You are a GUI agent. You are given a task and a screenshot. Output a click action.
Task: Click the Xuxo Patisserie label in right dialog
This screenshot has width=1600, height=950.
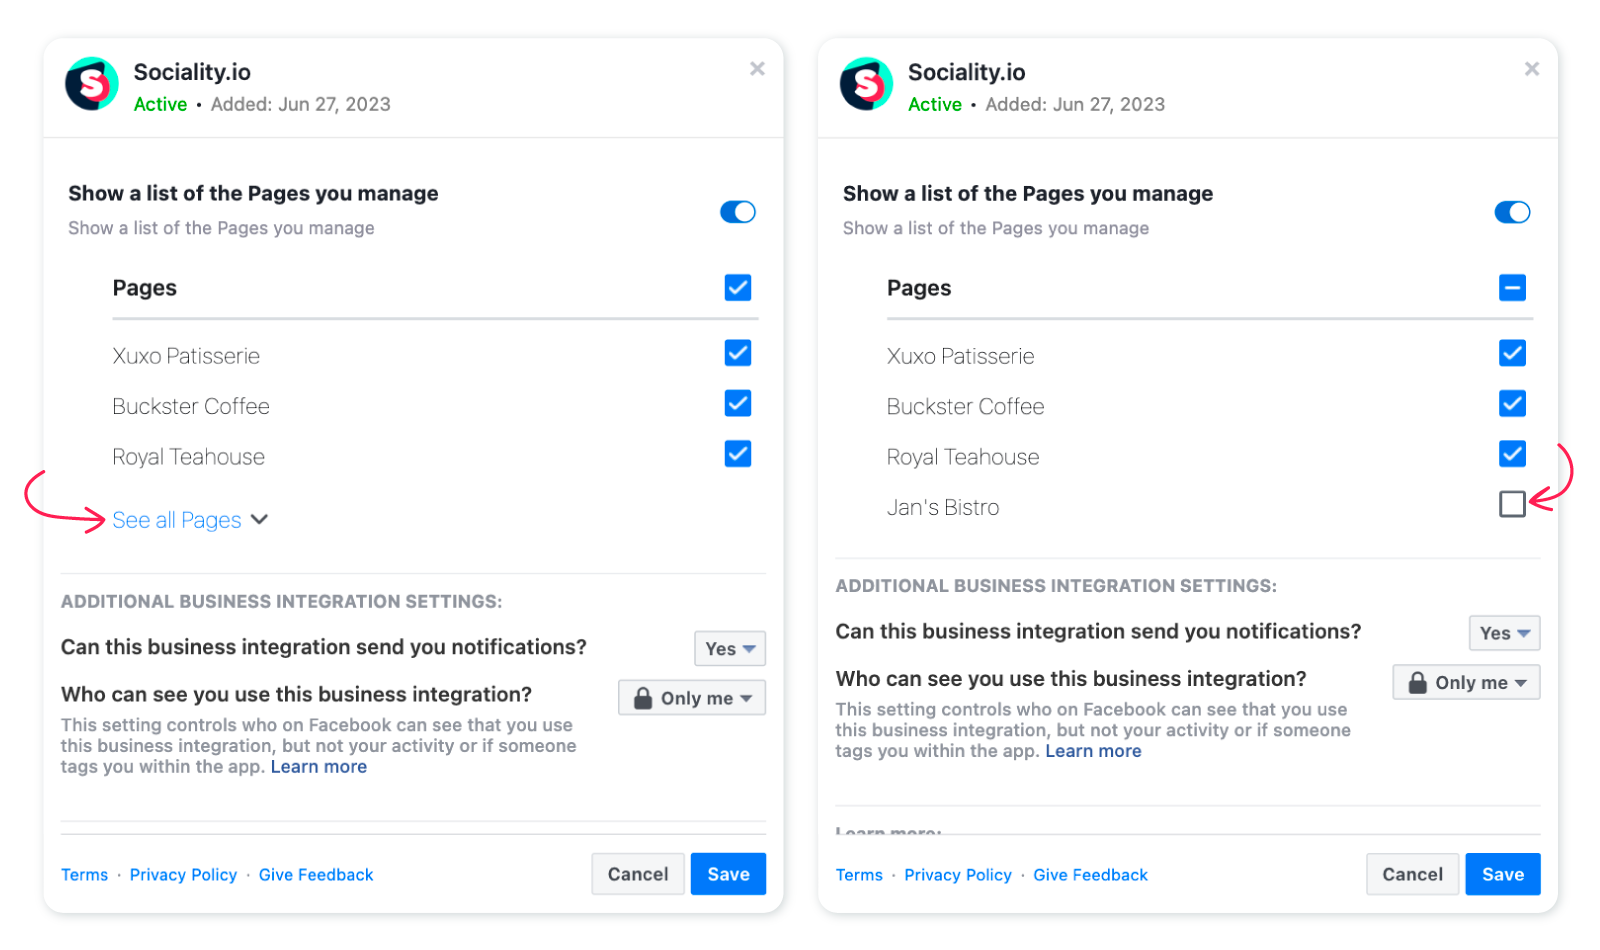point(960,356)
